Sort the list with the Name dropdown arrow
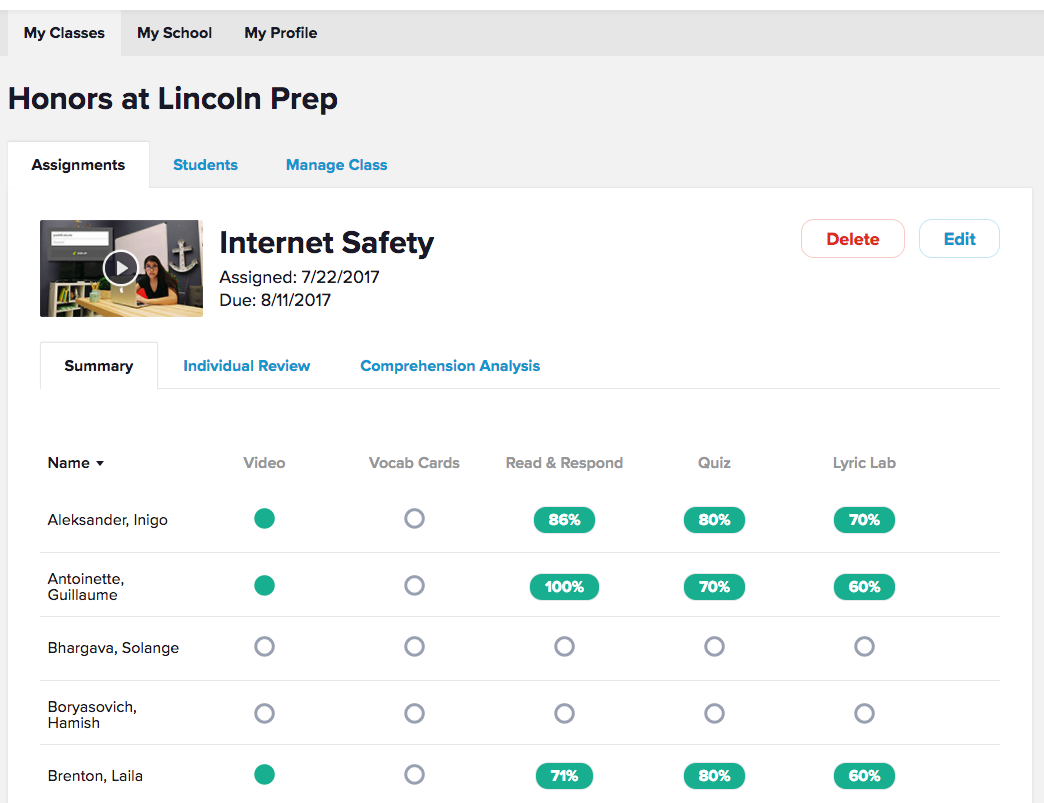This screenshot has height=803, width=1044. pyautogui.click(x=99, y=463)
